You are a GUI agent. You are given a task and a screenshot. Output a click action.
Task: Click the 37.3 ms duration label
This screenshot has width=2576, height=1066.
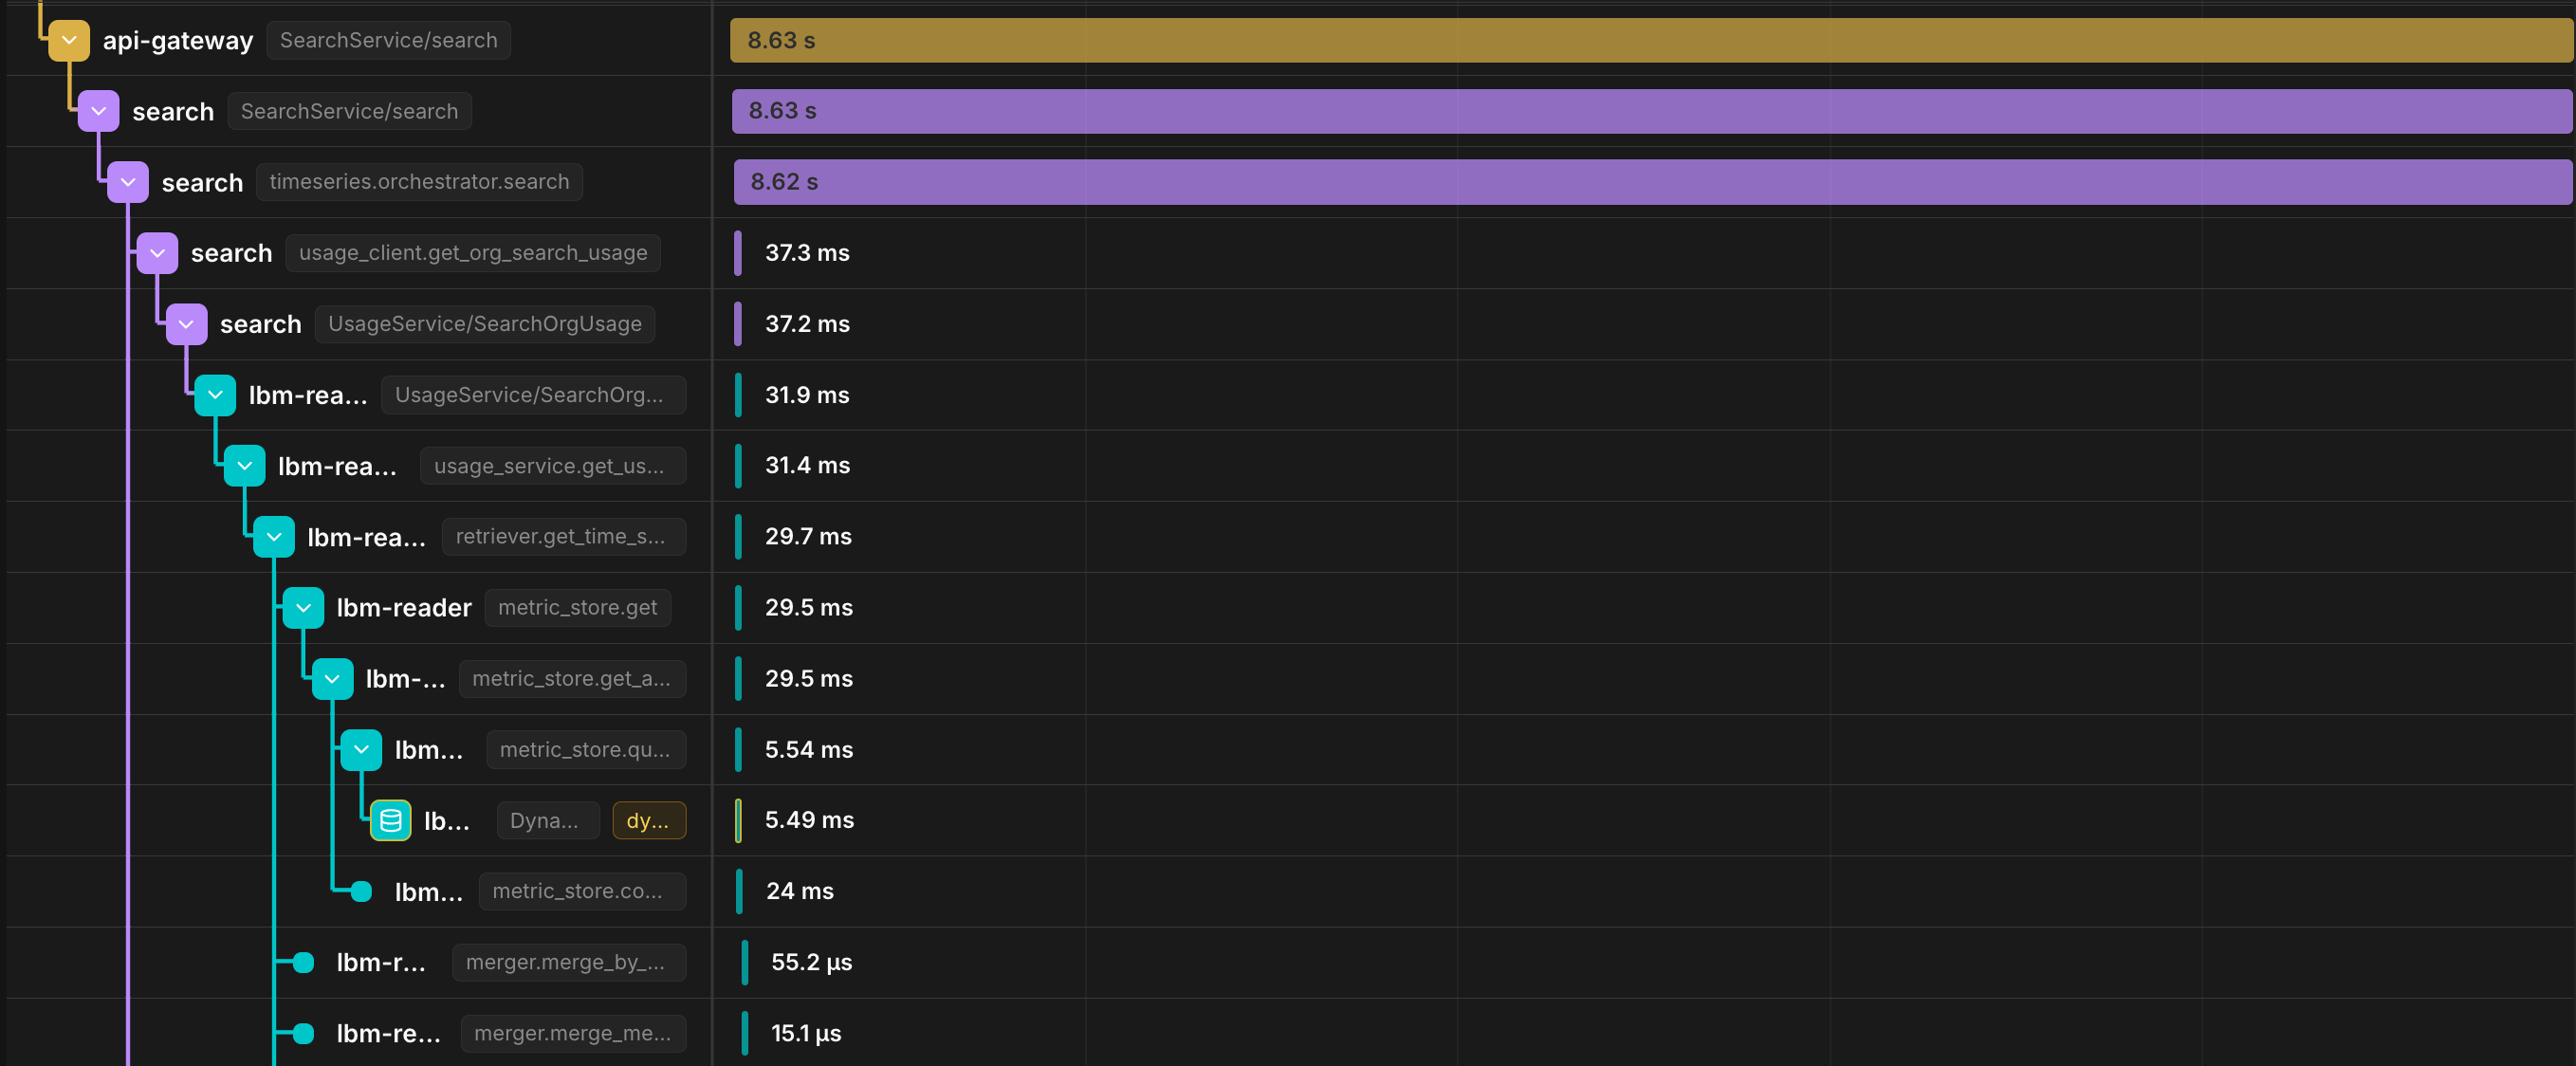(807, 253)
